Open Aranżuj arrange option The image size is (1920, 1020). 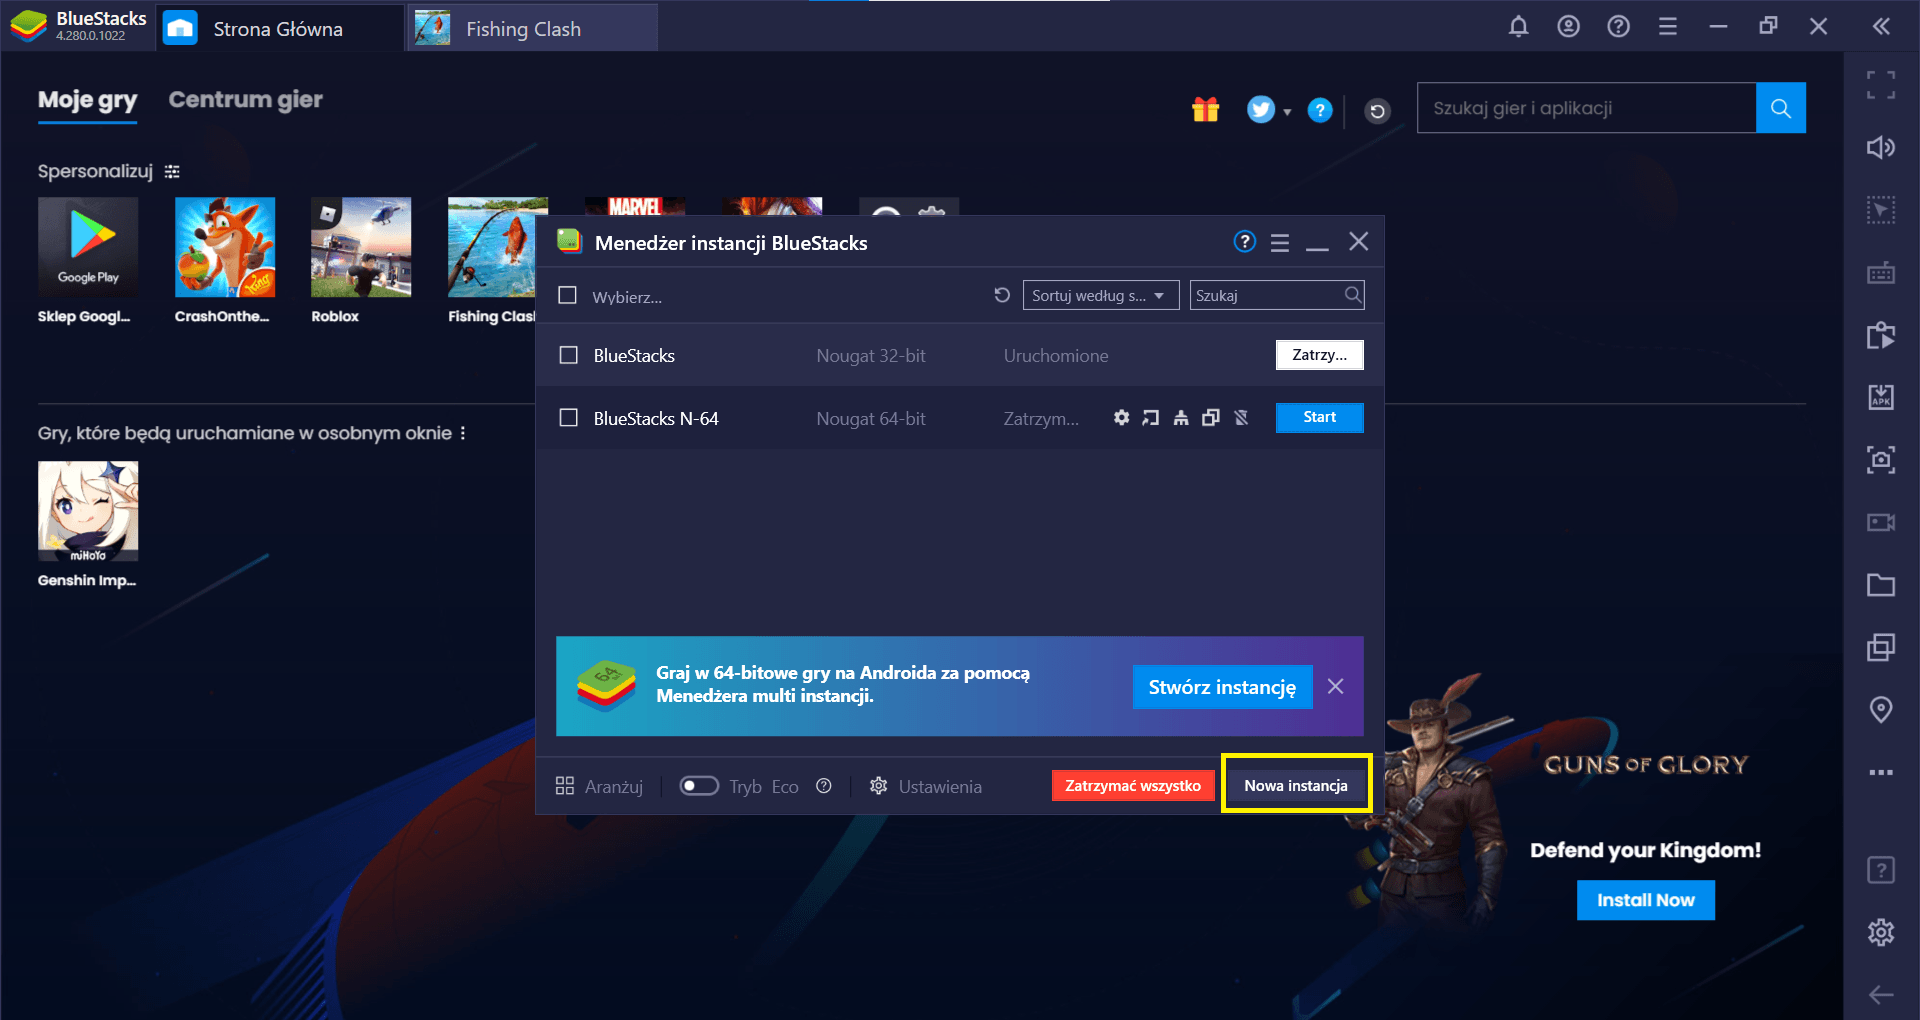tap(600, 786)
